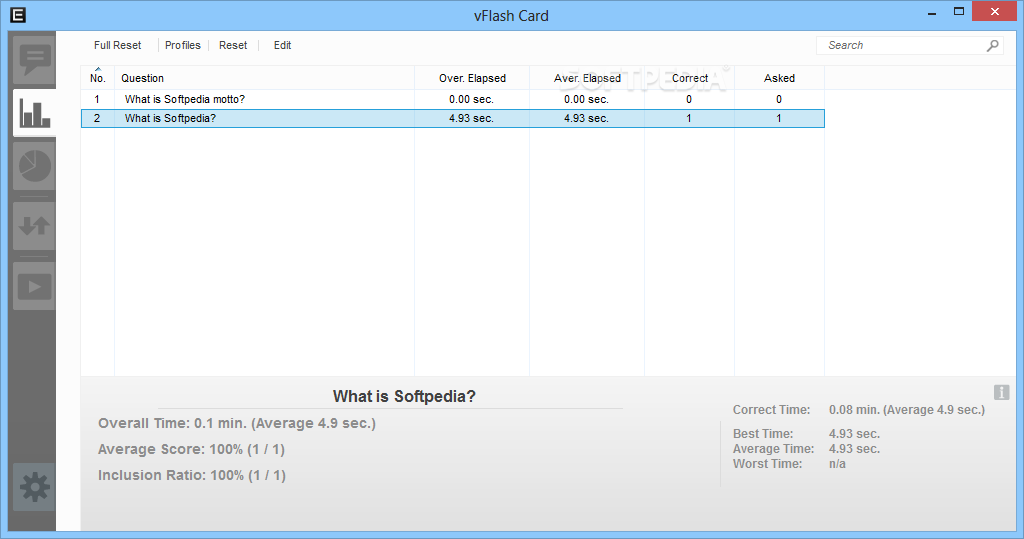Click the Overall Time summary line
This screenshot has height=539, width=1024.
(237, 423)
